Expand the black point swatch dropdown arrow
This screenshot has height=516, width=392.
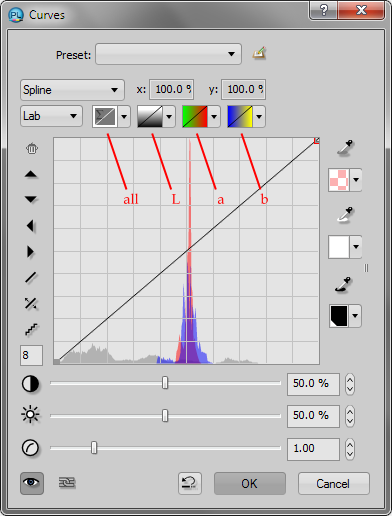point(355,316)
